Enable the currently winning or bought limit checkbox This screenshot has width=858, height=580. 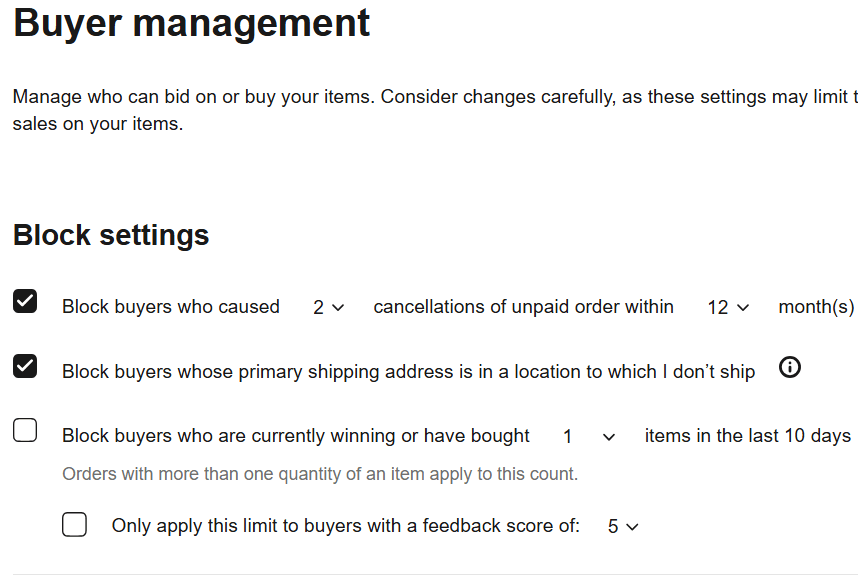coord(25,430)
